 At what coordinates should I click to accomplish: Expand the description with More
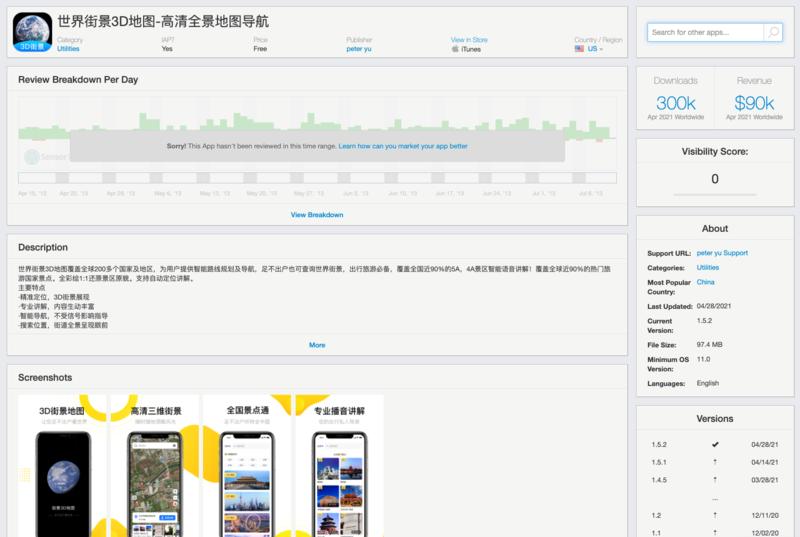(x=317, y=345)
